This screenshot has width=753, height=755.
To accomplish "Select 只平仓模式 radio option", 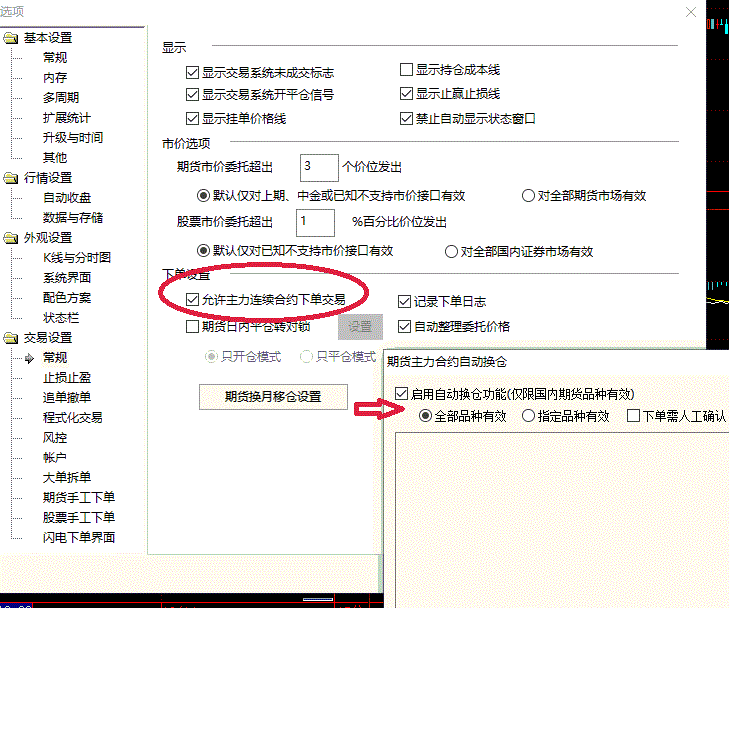I will pyautogui.click(x=306, y=357).
